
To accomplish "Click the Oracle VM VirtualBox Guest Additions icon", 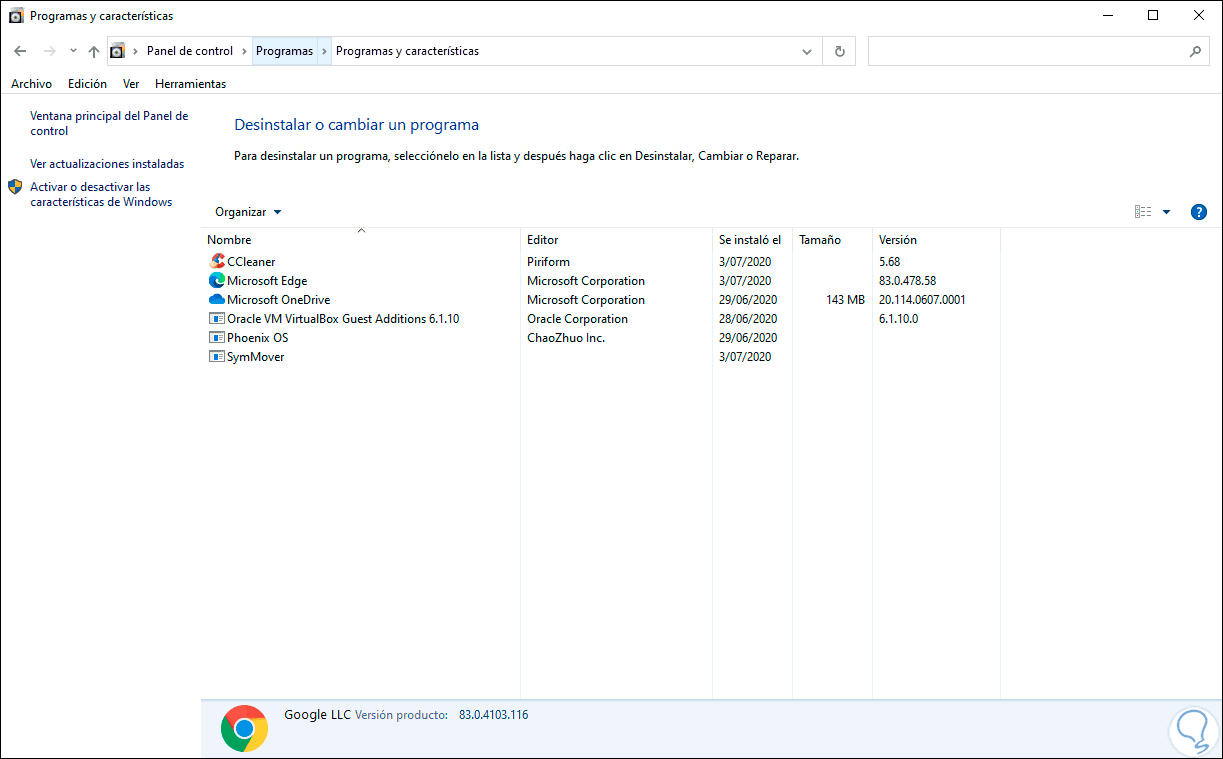I will (x=217, y=319).
